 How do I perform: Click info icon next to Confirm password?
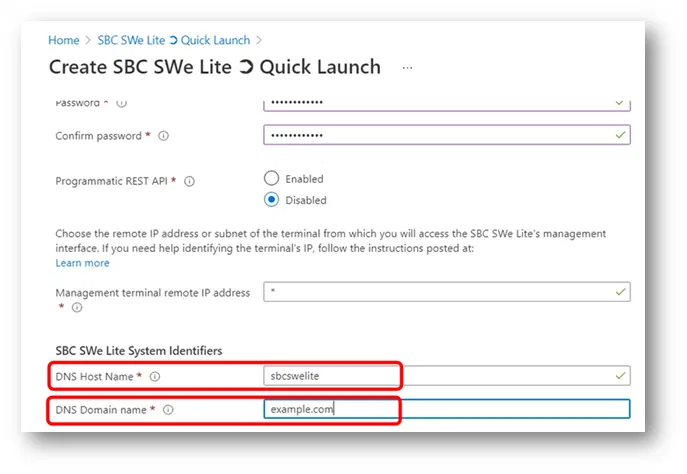[x=163, y=136]
